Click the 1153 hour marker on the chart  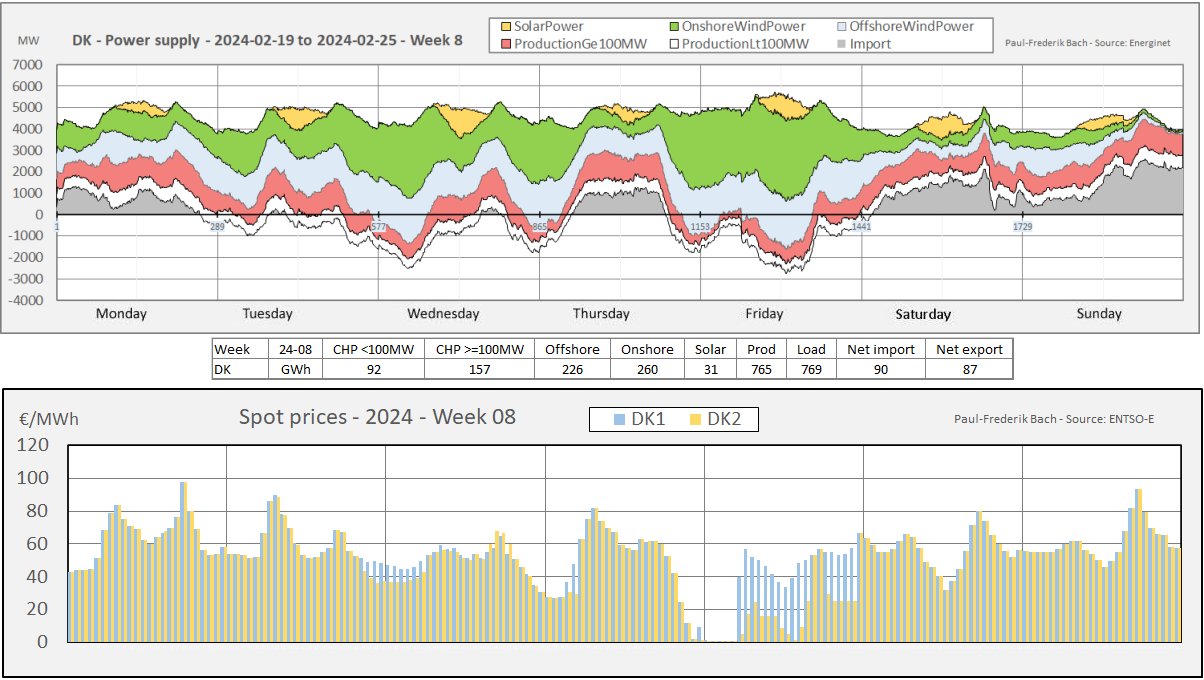(x=701, y=228)
